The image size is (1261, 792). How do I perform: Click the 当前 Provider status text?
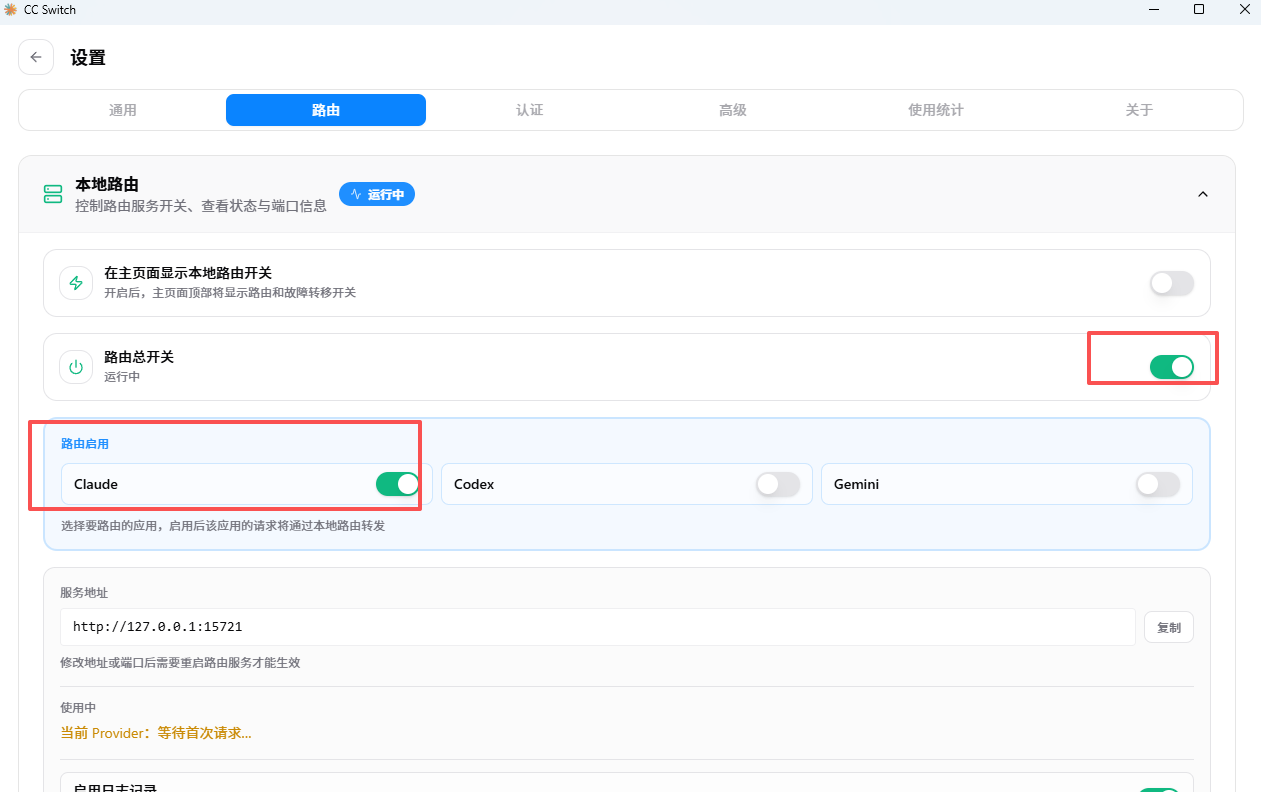click(156, 733)
